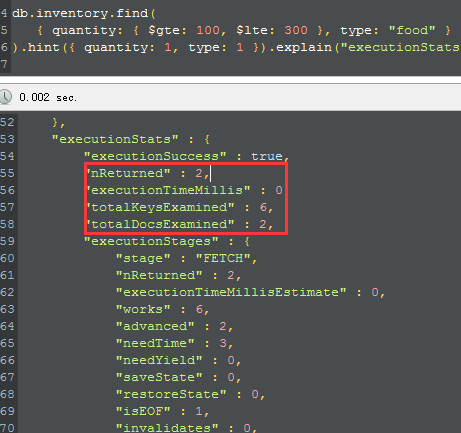461x433 pixels.
Task: Click empty editor line number 7
Action: [4, 64]
